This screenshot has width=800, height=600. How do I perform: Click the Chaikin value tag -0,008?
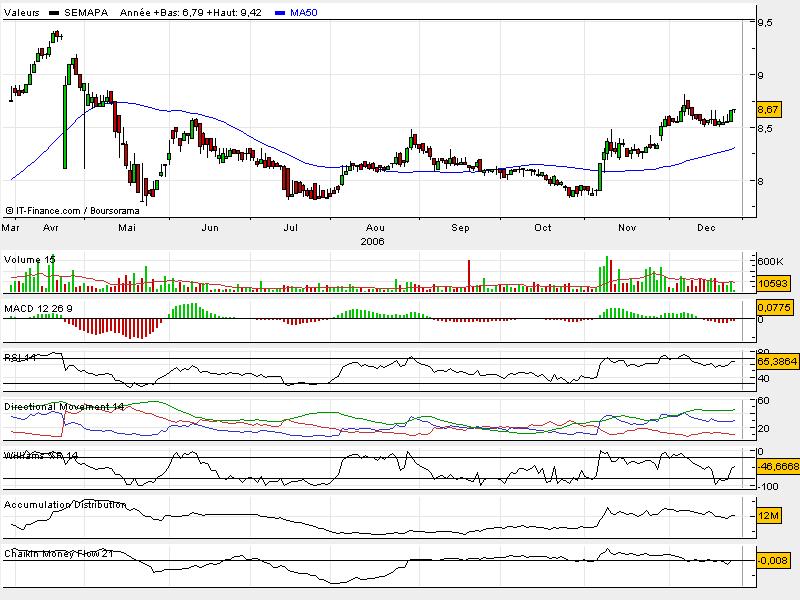click(773, 561)
